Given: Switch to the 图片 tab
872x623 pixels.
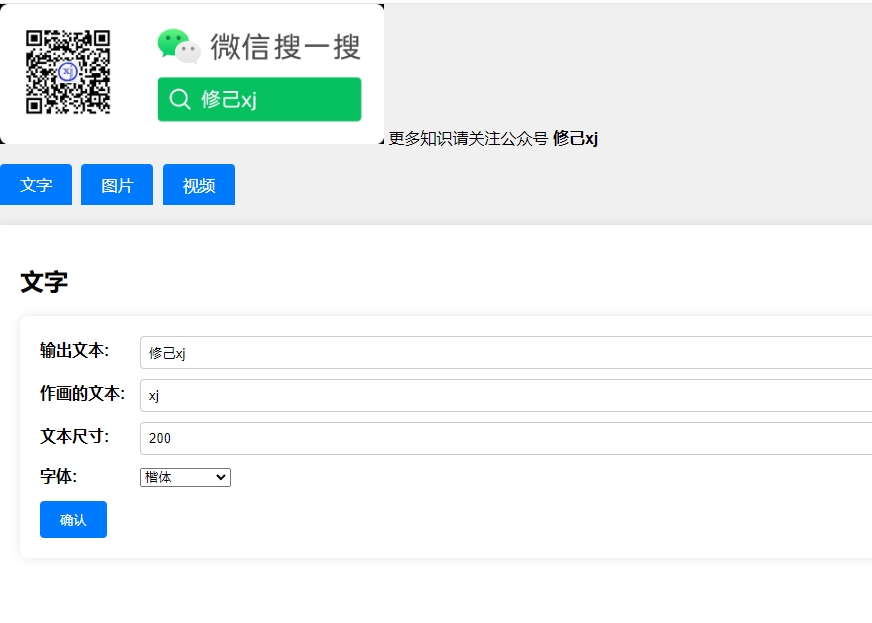Looking at the screenshot, I should pos(117,185).
